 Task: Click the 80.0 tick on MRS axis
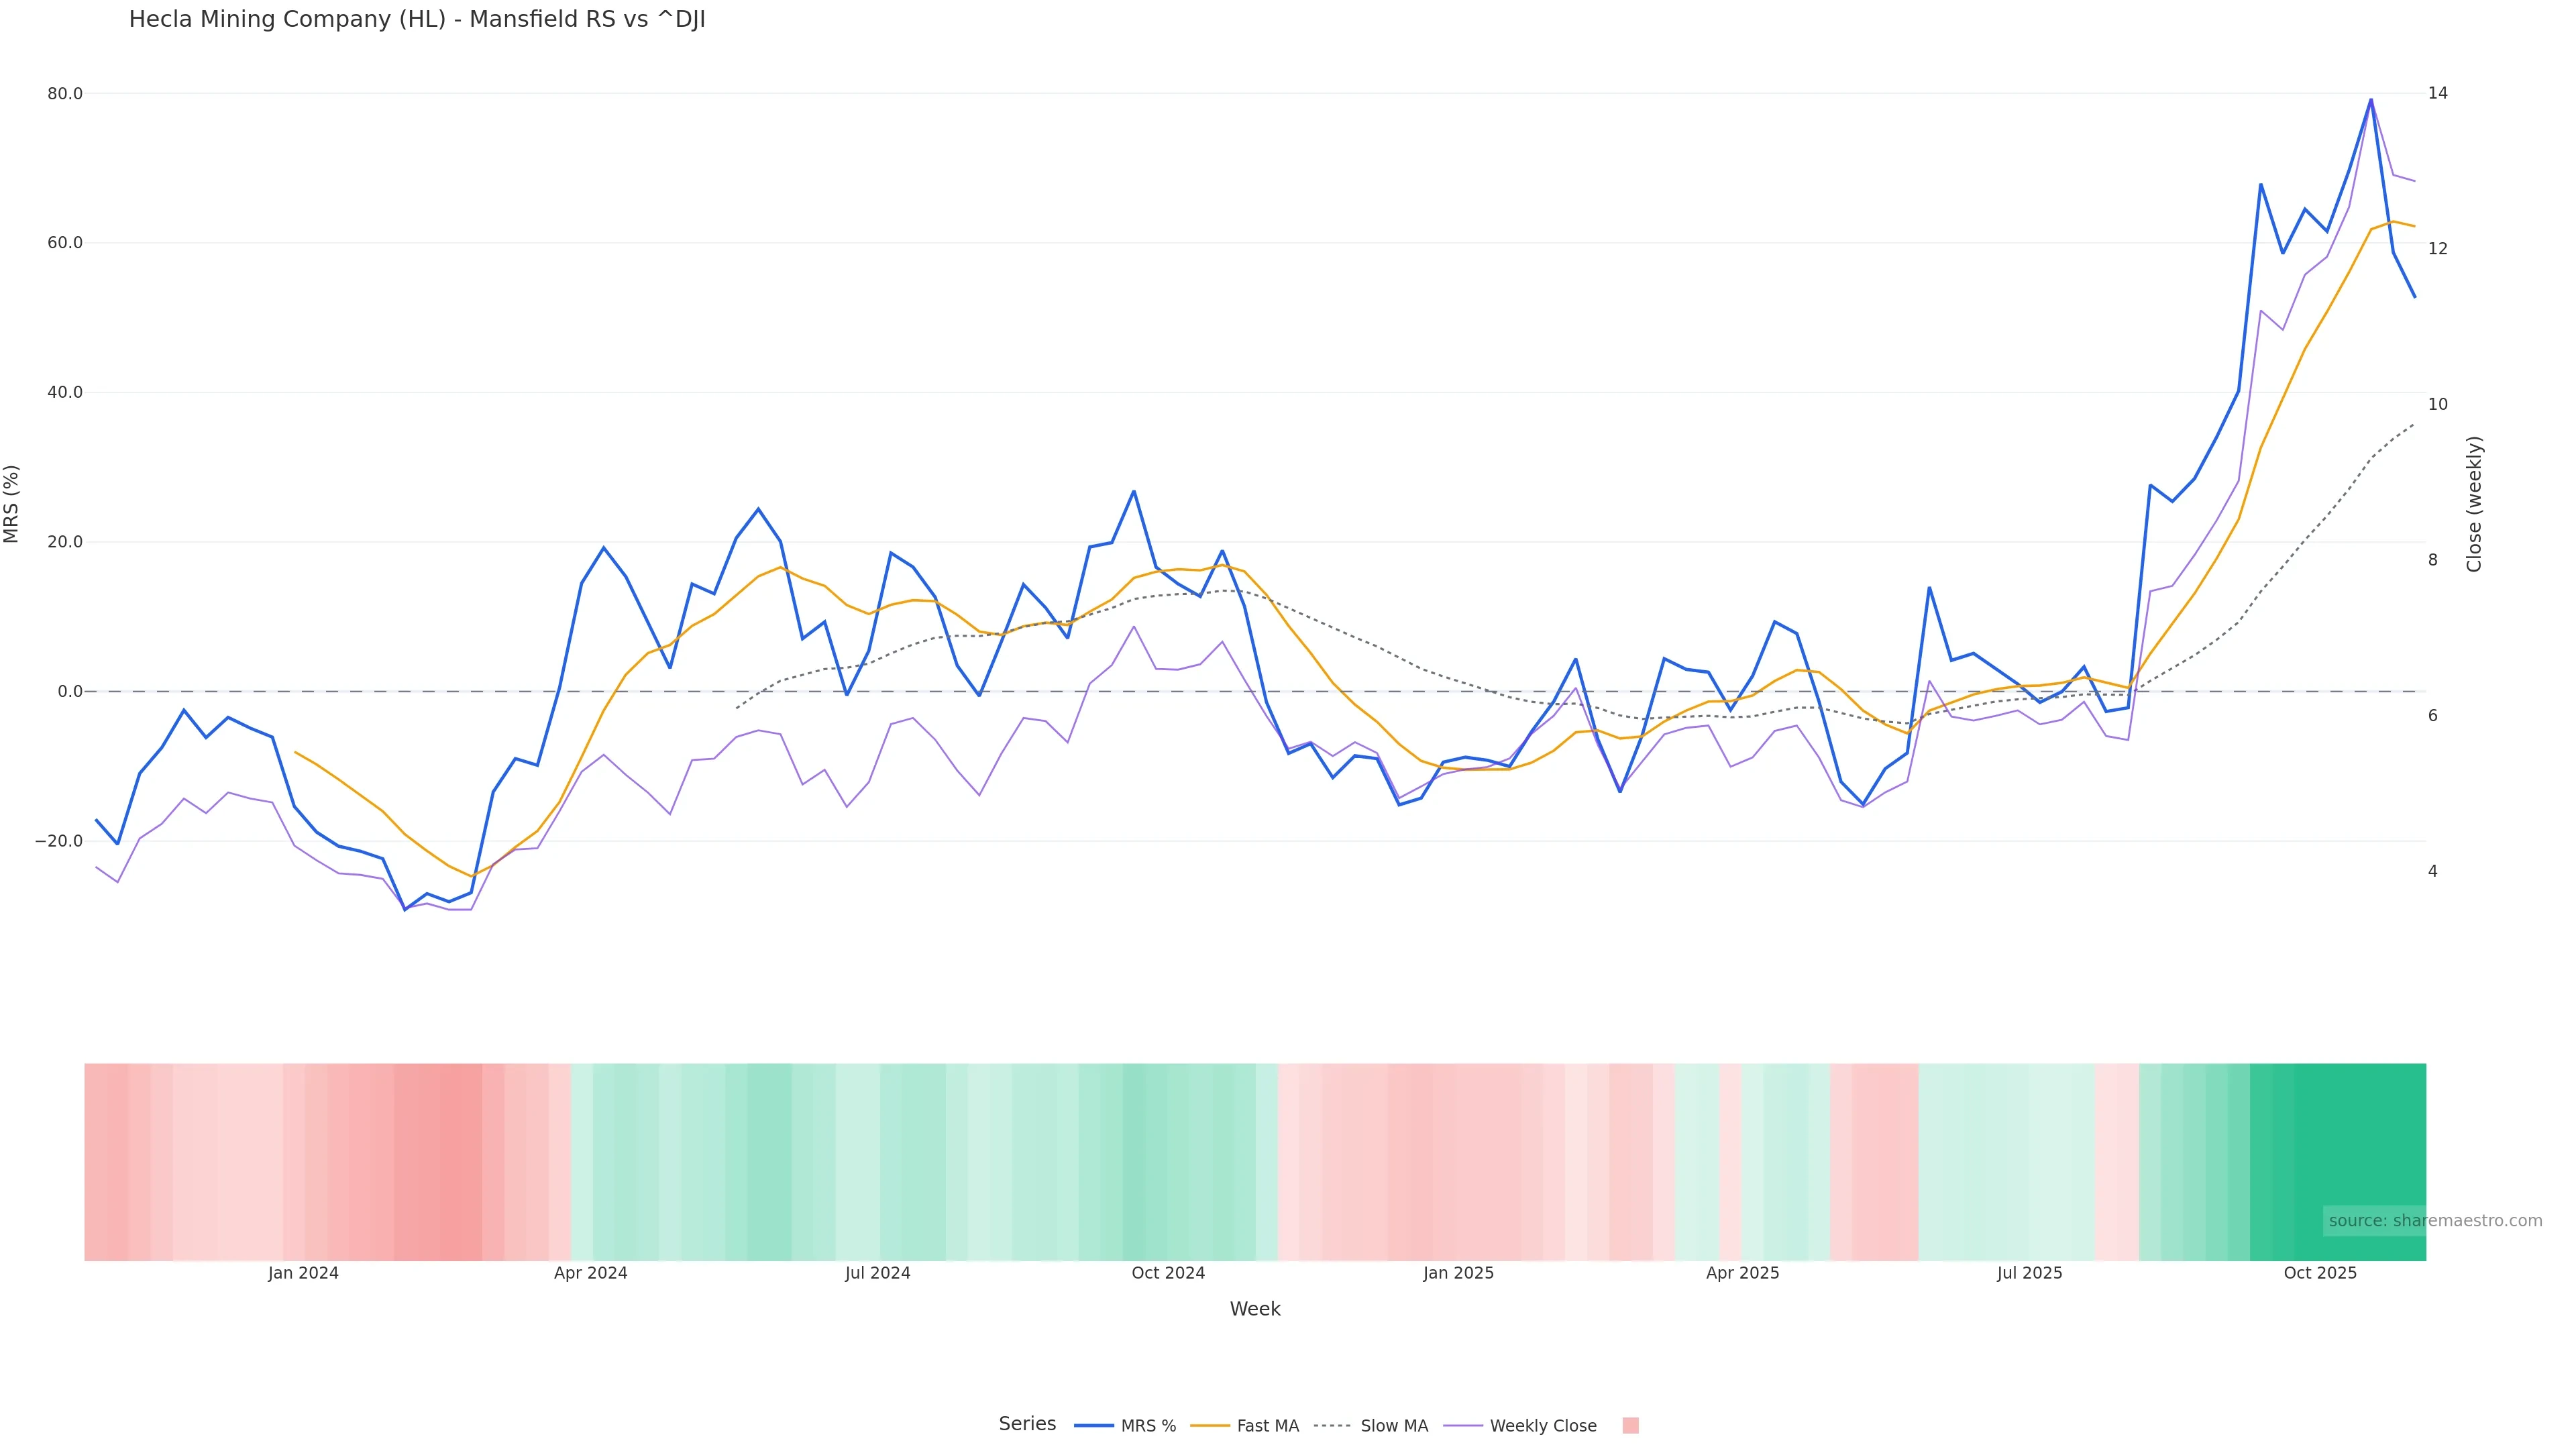pyautogui.click(x=65, y=94)
